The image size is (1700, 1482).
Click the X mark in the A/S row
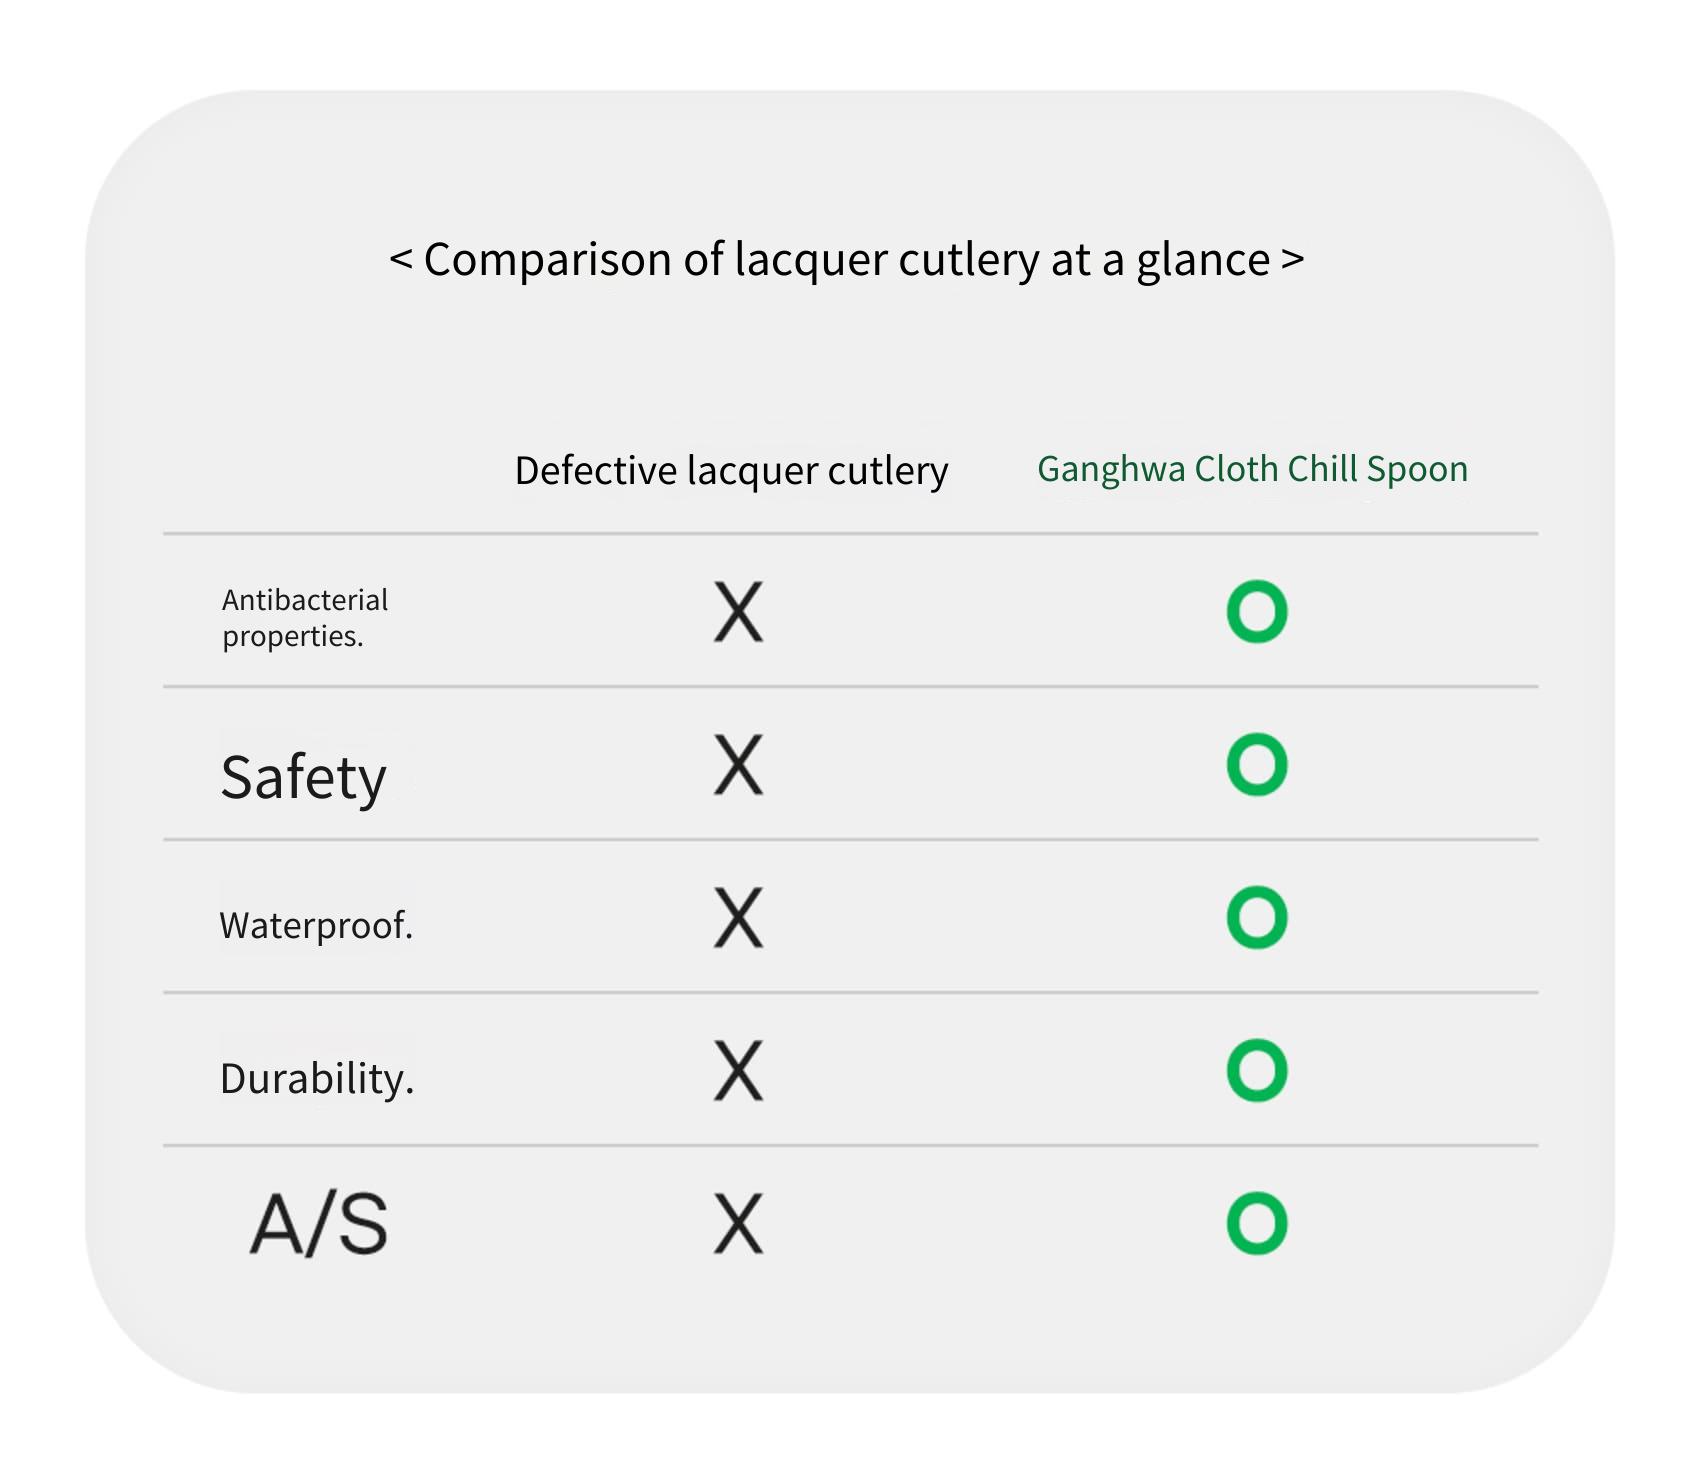click(x=738, y=1223)
